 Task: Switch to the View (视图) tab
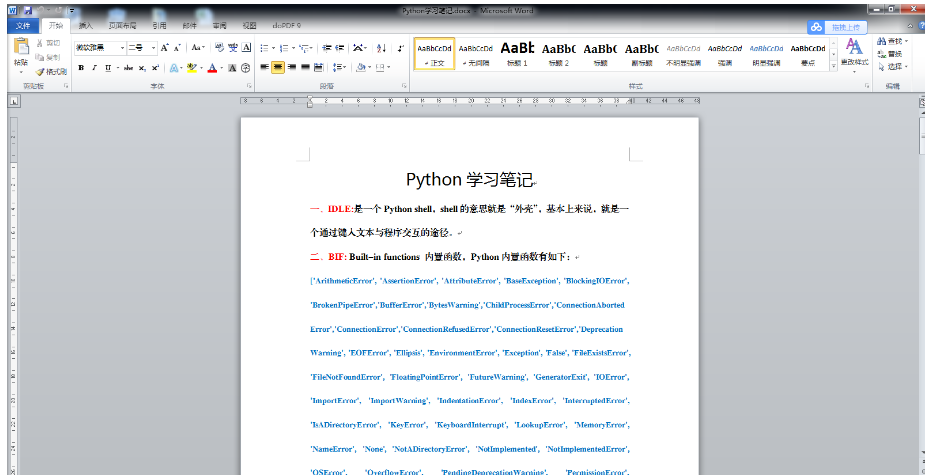(x=250, y=26)
